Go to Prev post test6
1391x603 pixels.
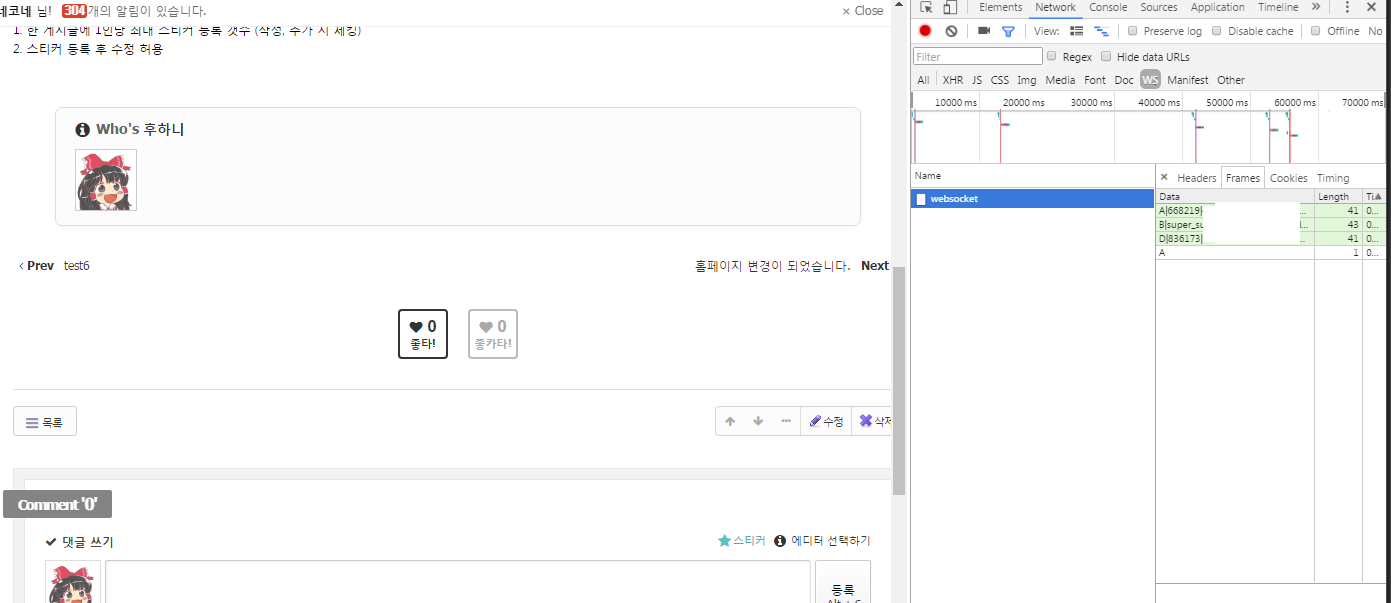(x=54, y=266)
